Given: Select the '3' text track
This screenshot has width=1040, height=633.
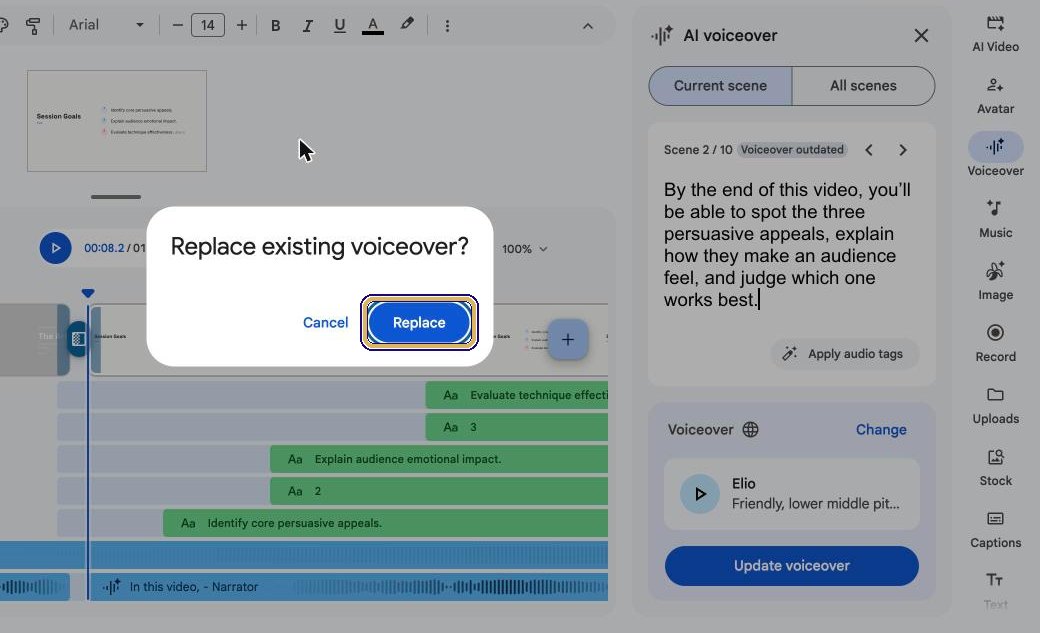Looking at the screenshot, I should point(517,427).
